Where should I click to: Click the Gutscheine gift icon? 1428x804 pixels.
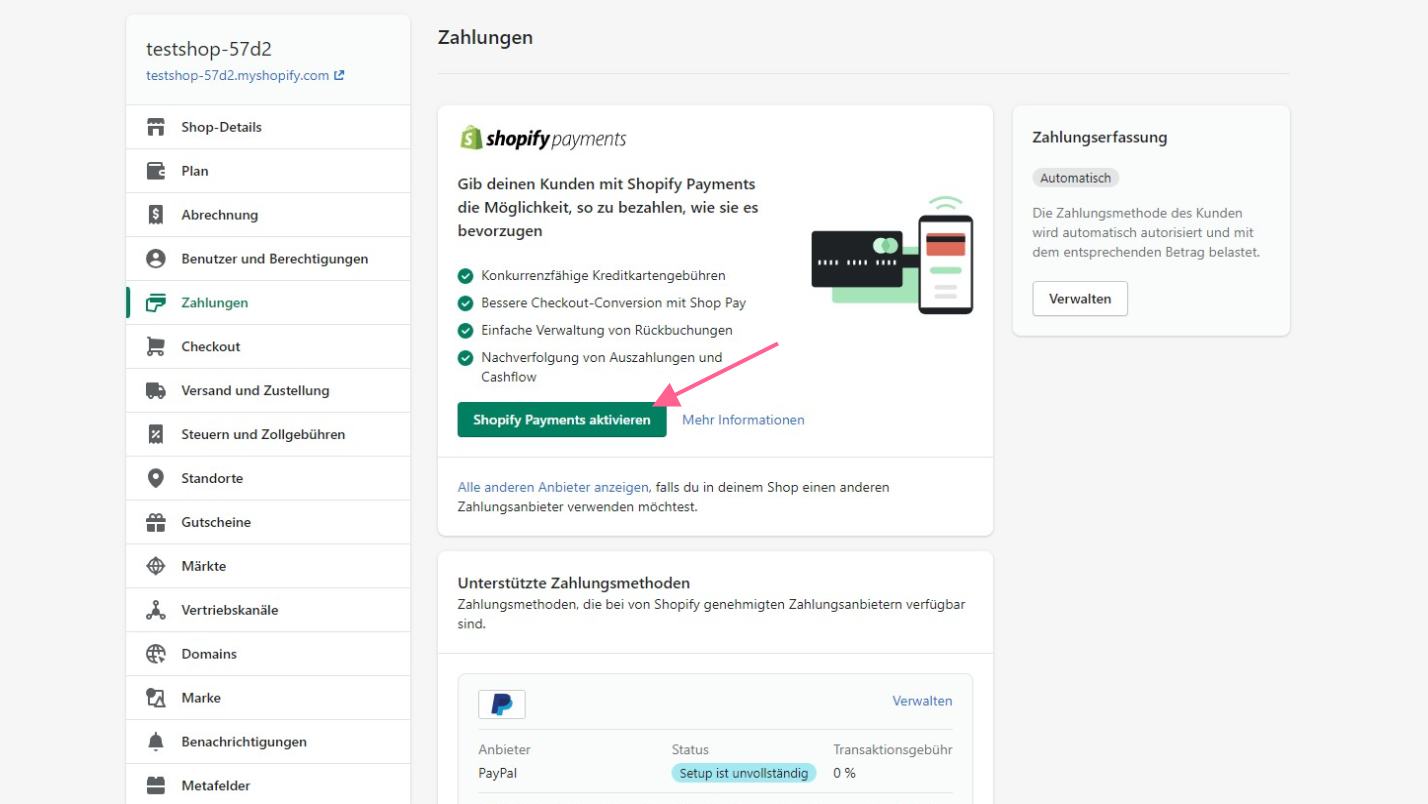tap(155, 523)
